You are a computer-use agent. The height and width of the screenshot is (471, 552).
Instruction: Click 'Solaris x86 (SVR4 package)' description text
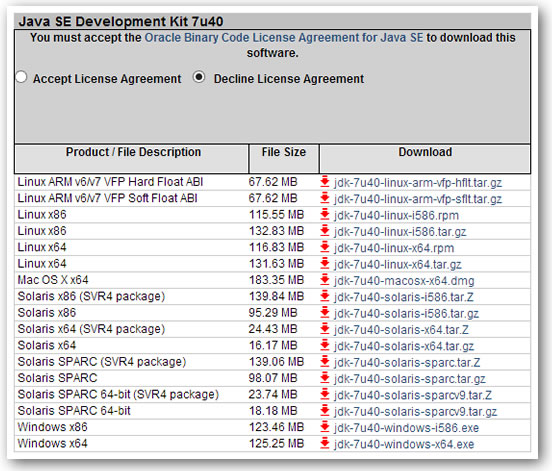[91, 296]
